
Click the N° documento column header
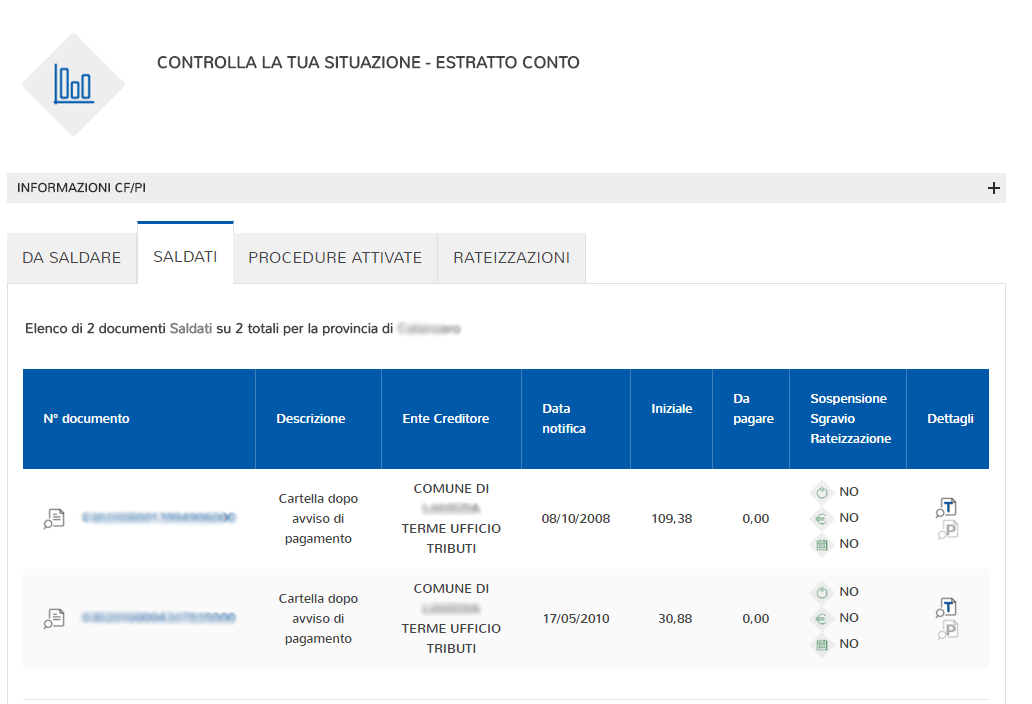[87, 419]
